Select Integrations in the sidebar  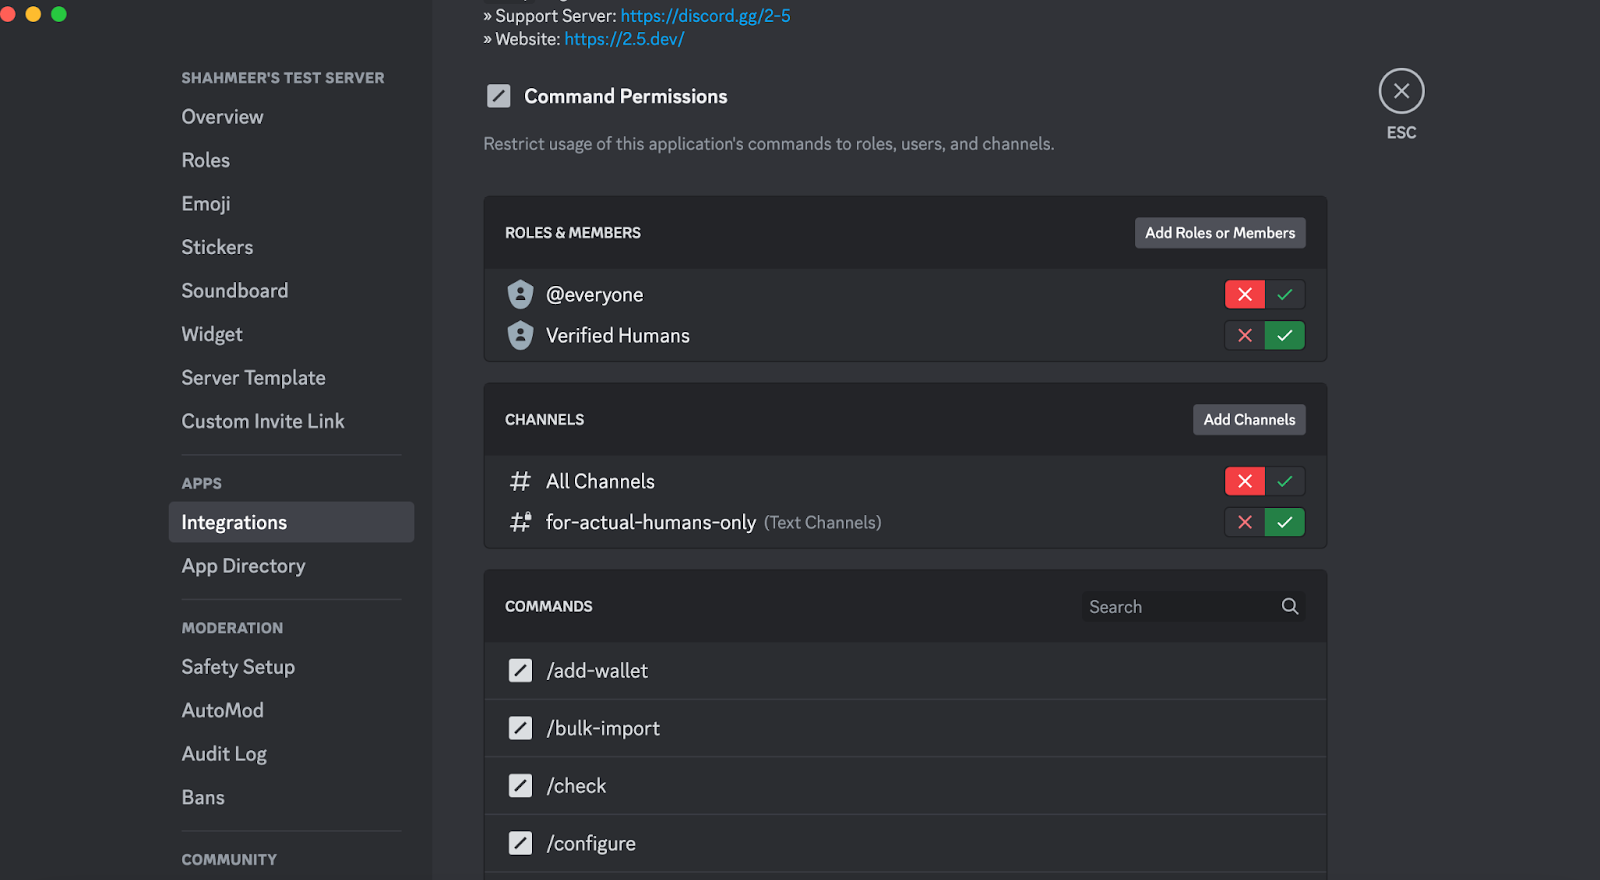pyautogui.click(x=291, y=522)
